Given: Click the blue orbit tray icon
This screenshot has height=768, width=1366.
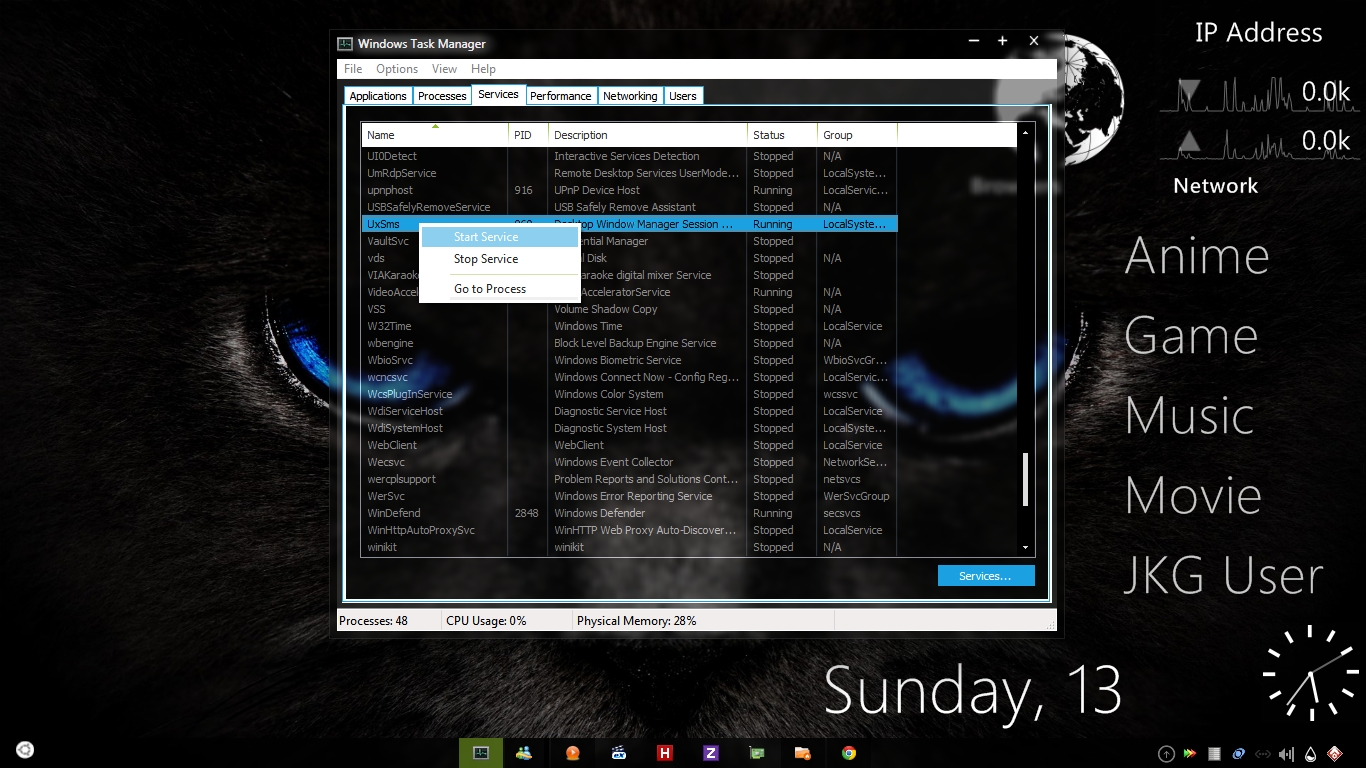Looking at the screenshot, I should tap(1238, 754).
